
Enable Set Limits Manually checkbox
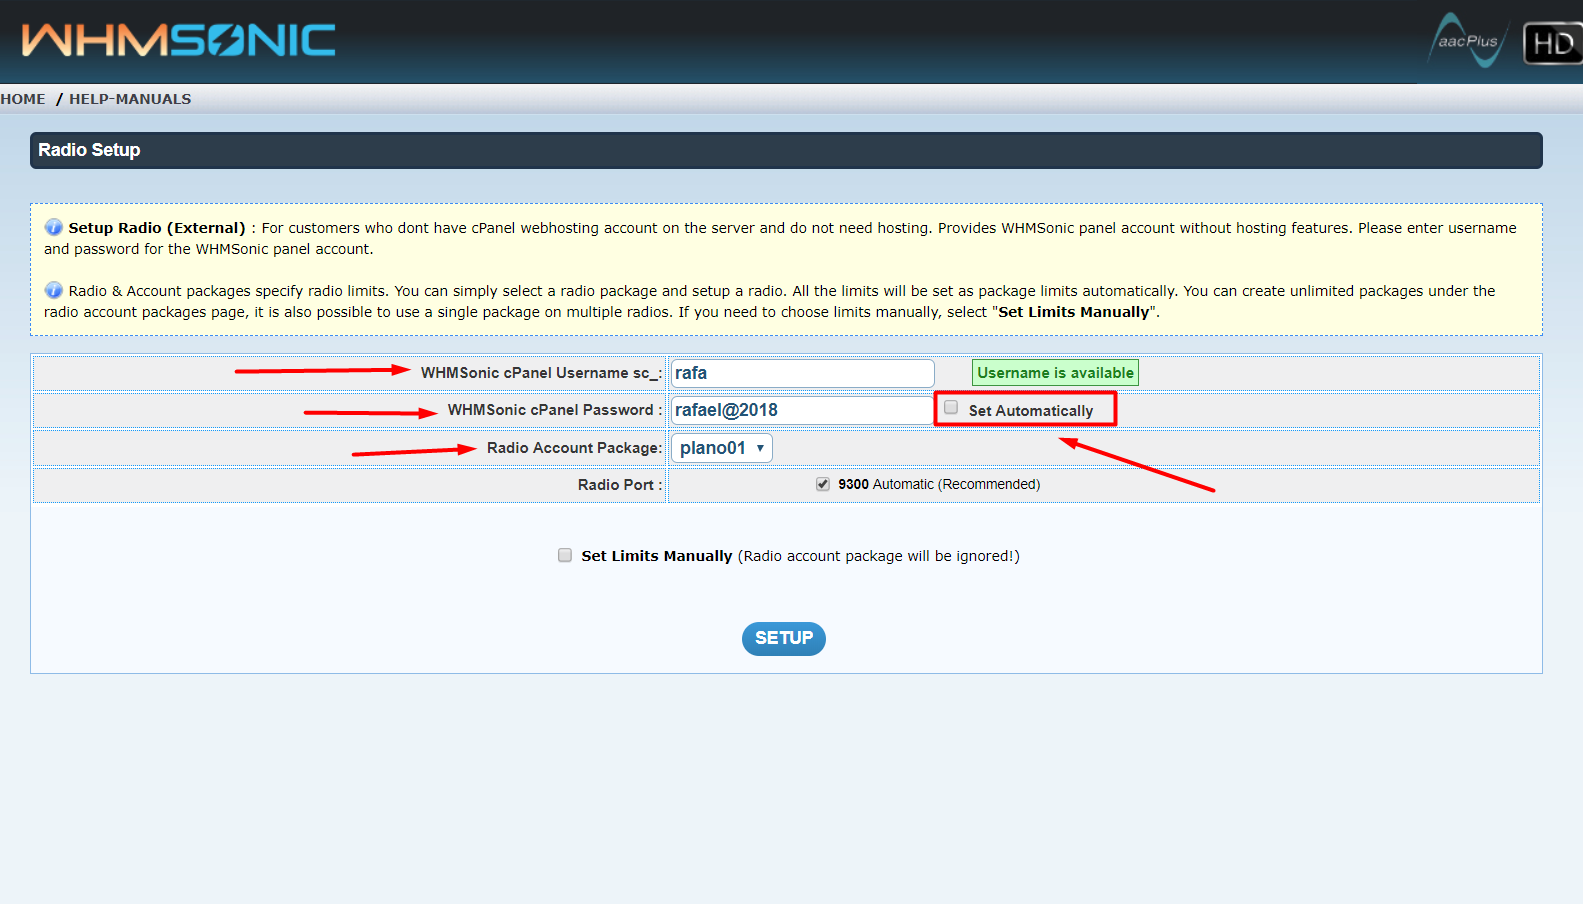[565, 555]
